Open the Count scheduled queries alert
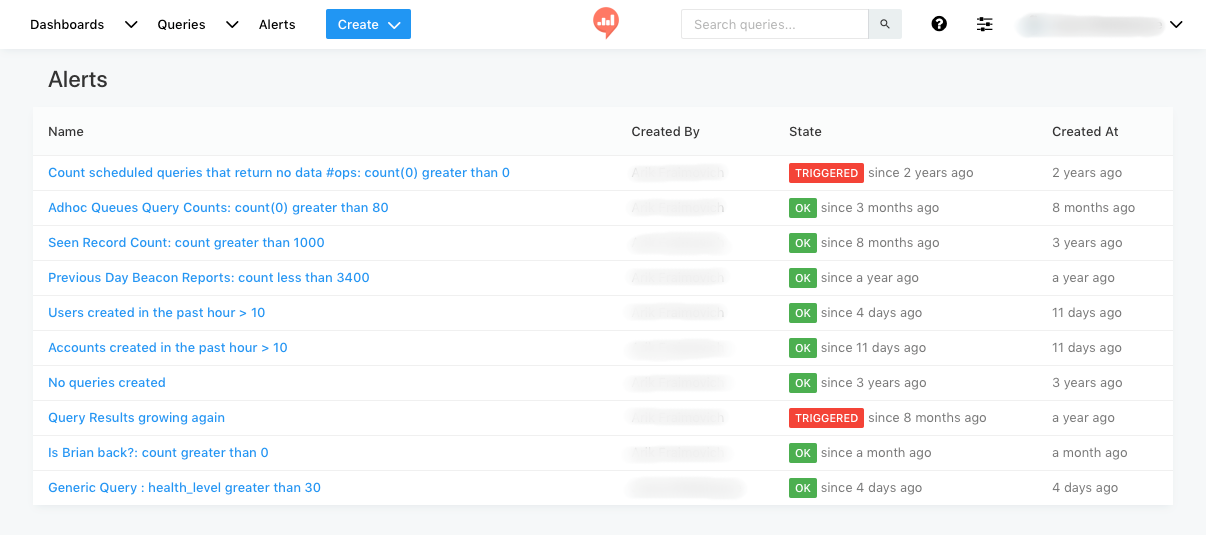The image size is (1206, 535). [x=279, y=173]
